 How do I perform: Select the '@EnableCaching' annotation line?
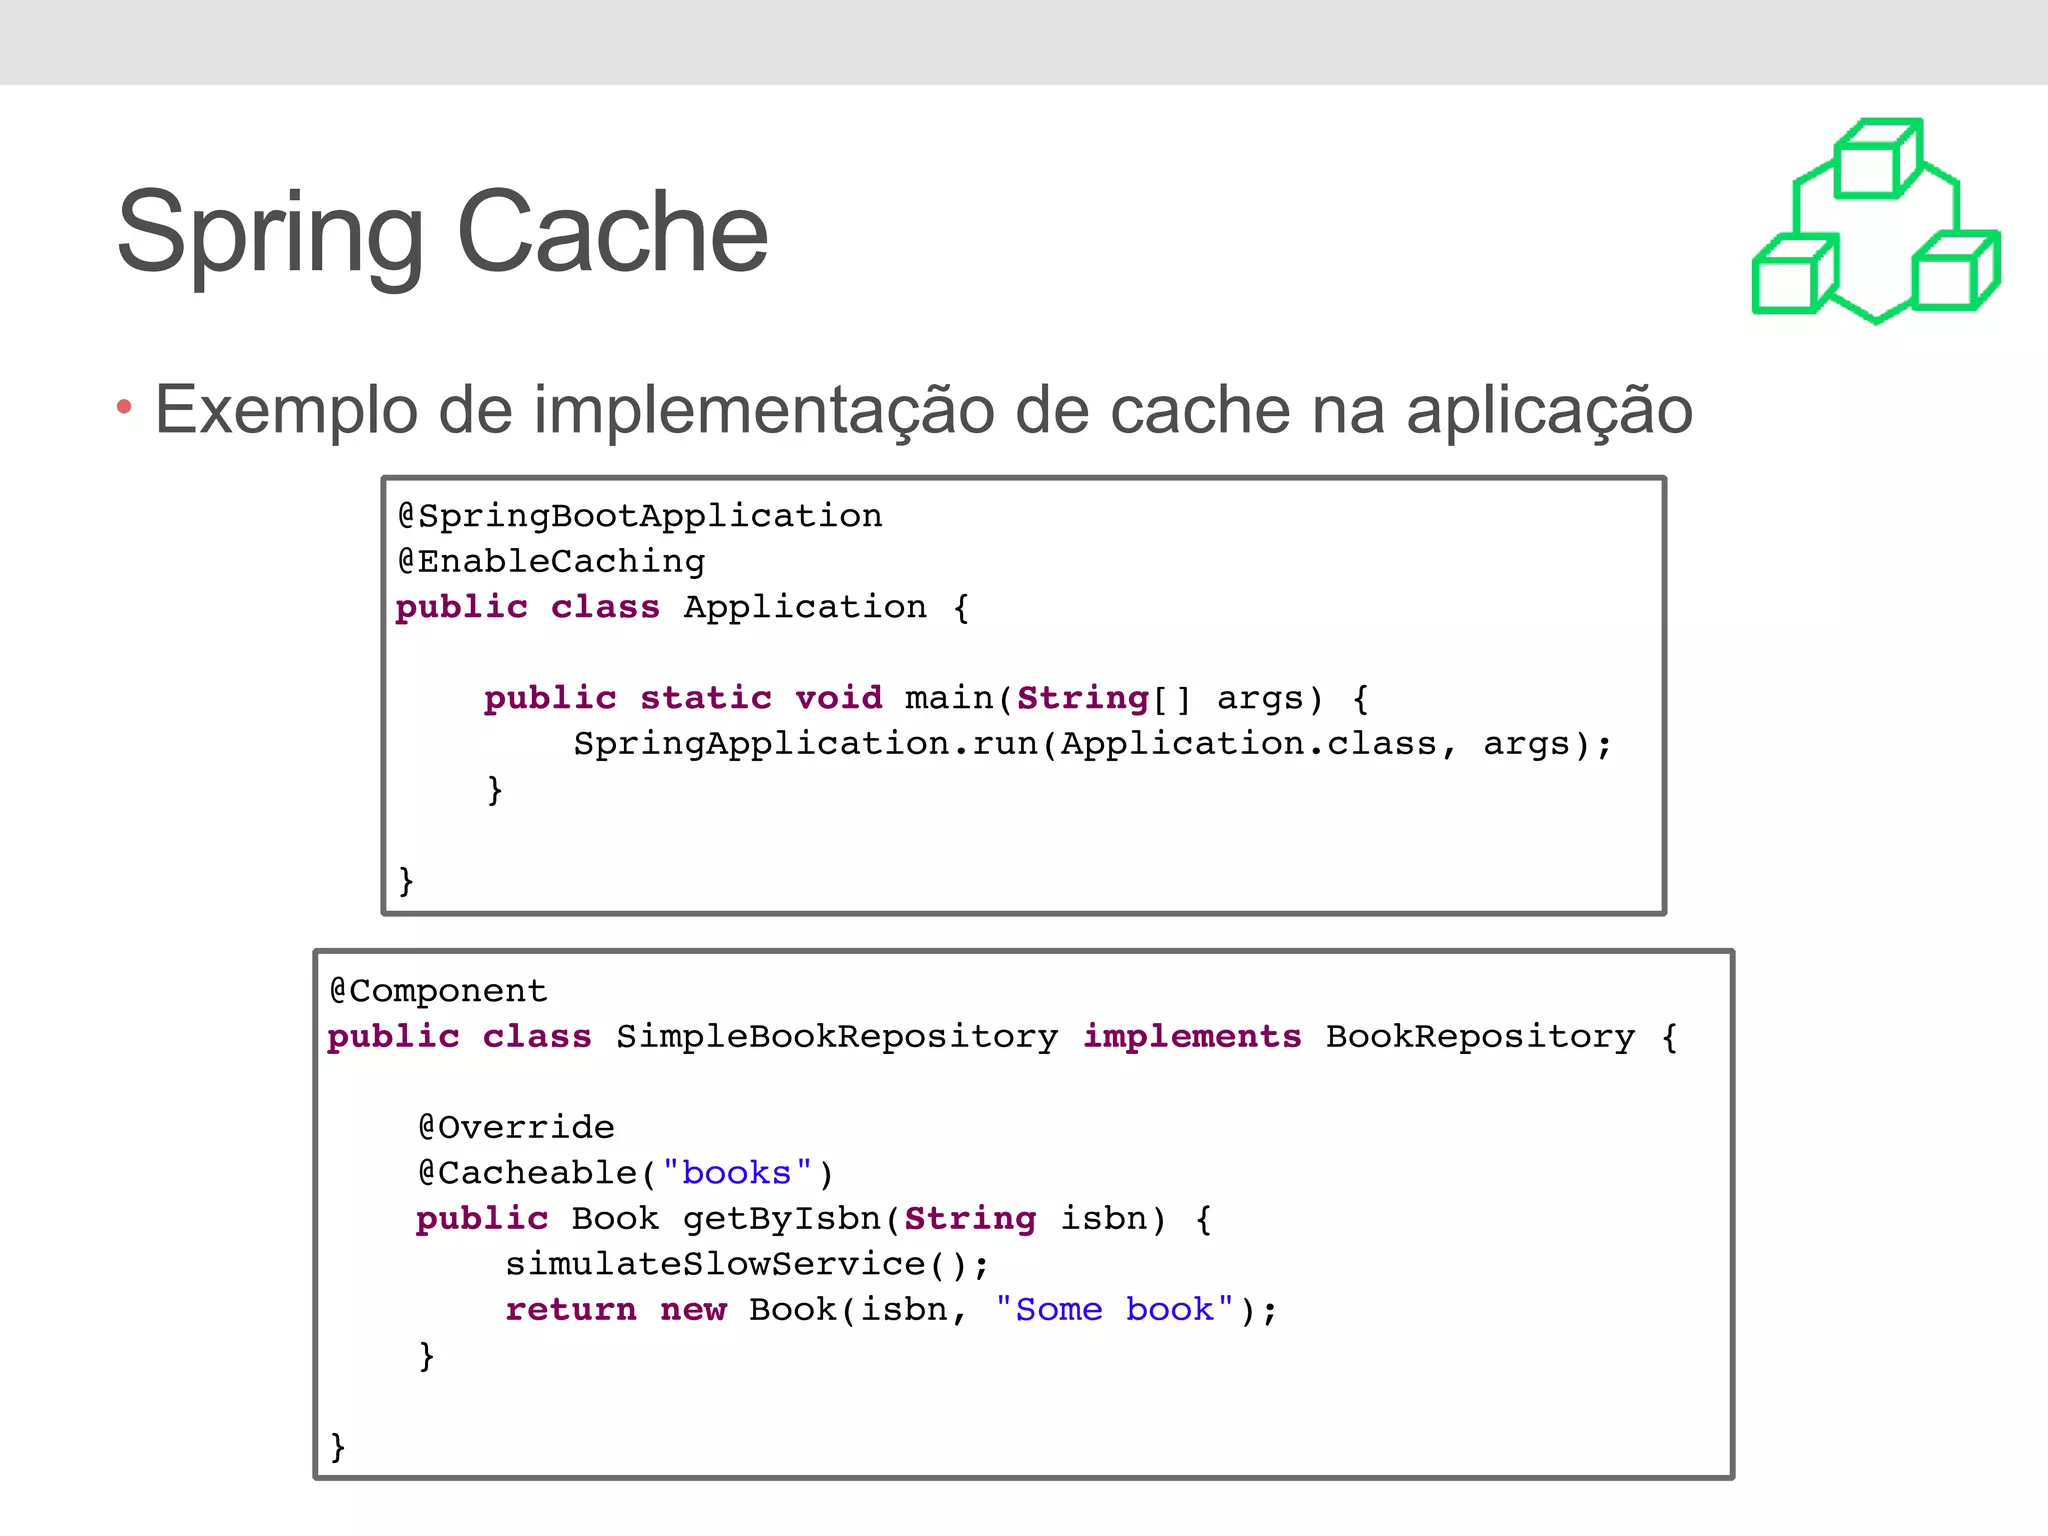point(551,561)
